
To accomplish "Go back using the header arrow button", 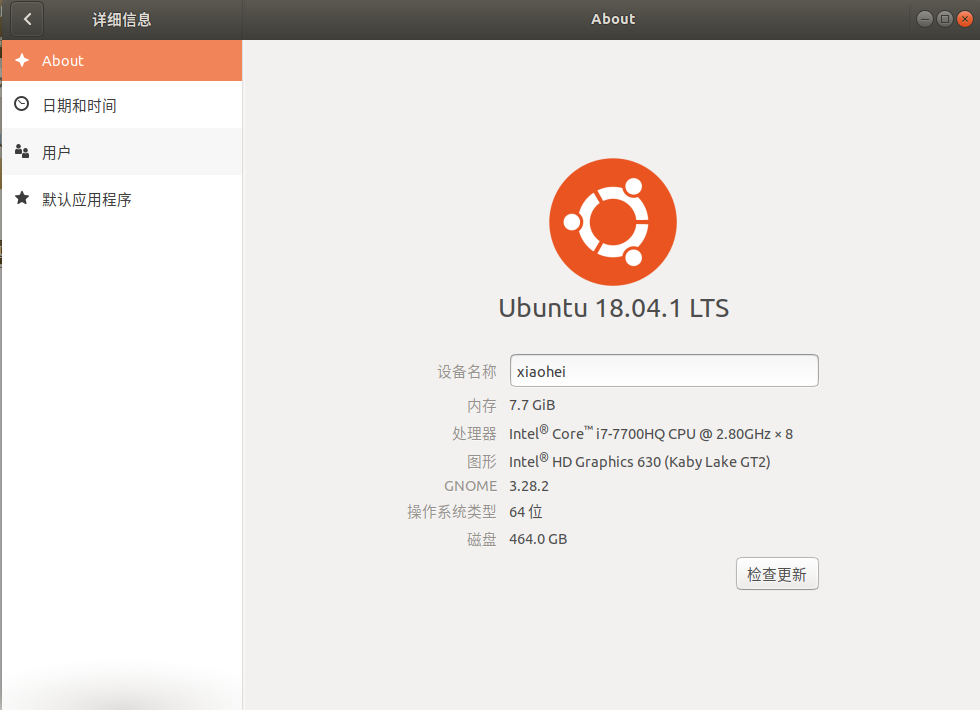I will [x=27, y=19].
